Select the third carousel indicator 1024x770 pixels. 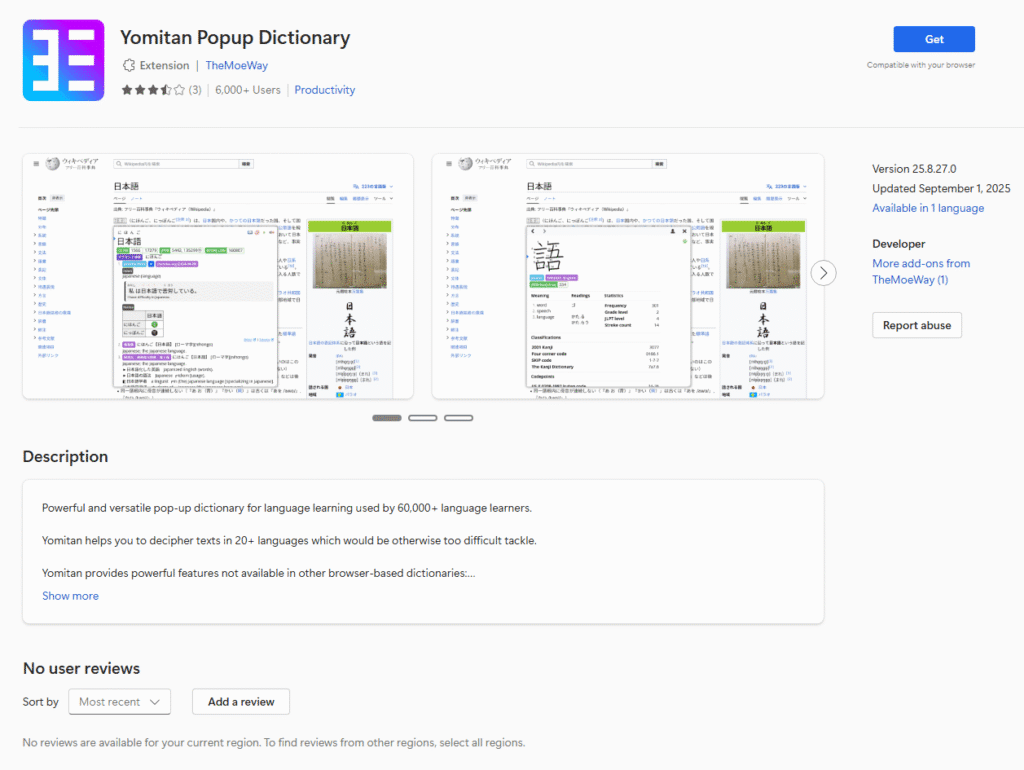point(458,417)
